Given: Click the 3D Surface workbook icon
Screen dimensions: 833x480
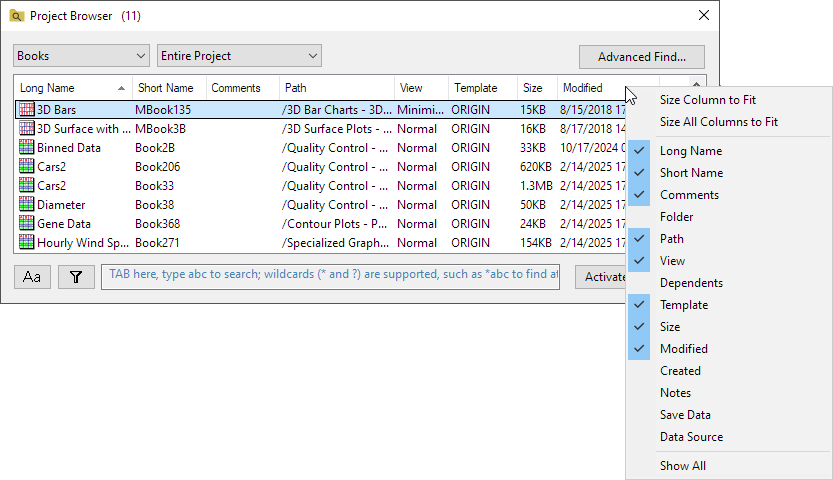Looking at the screenshot, I should coord(27,129).
